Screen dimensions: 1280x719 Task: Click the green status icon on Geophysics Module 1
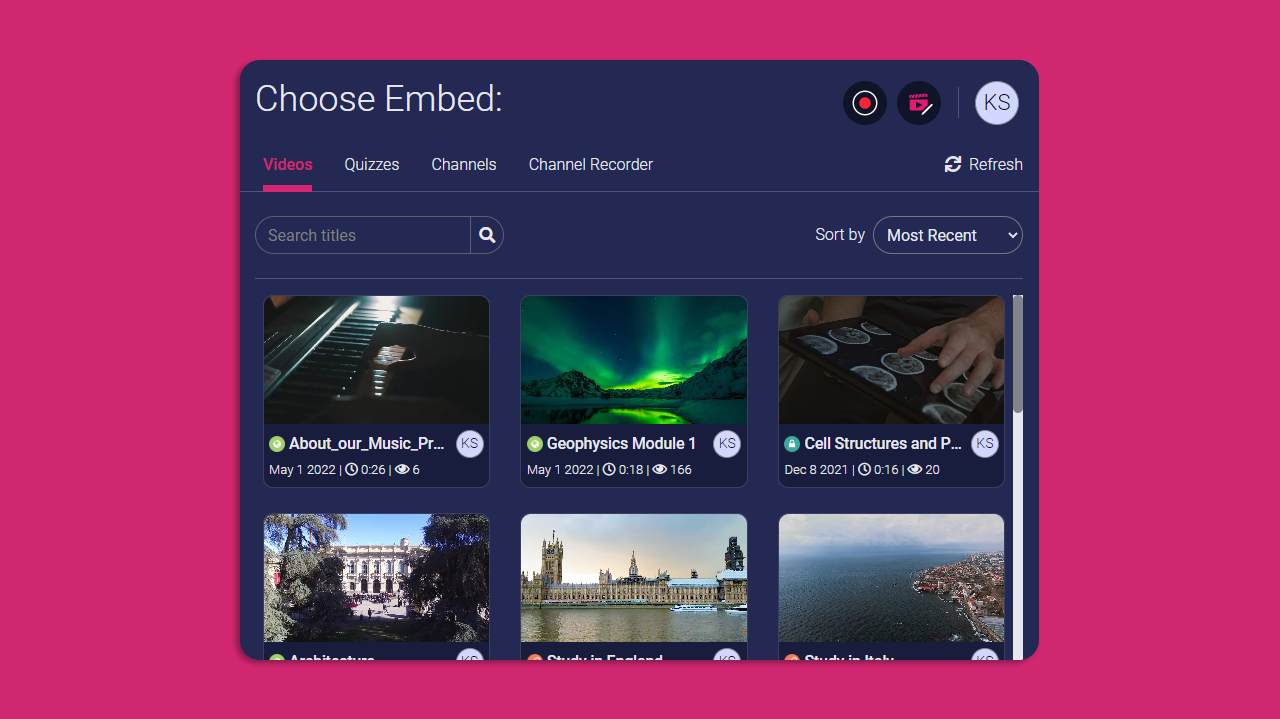pyautogui.click(x=535, y=444)
